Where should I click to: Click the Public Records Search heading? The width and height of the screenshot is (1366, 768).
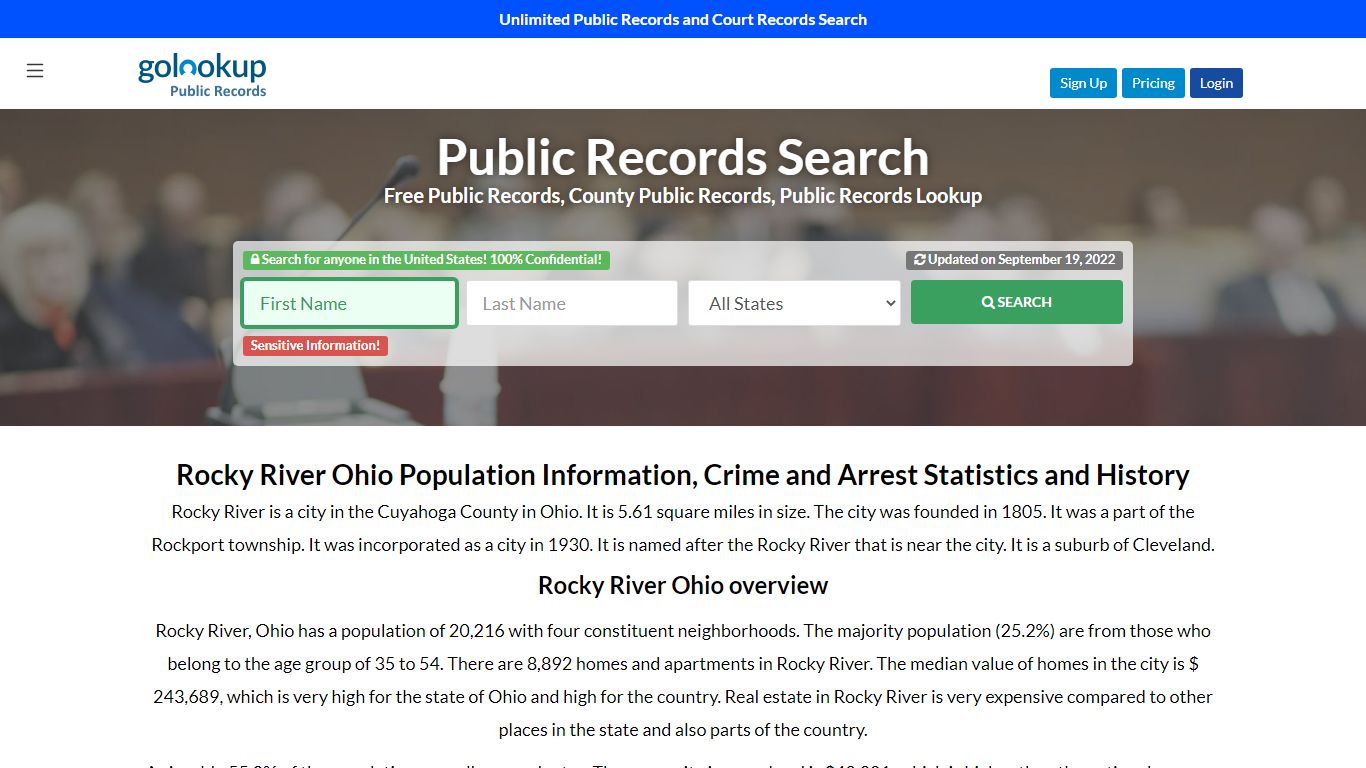683,157
